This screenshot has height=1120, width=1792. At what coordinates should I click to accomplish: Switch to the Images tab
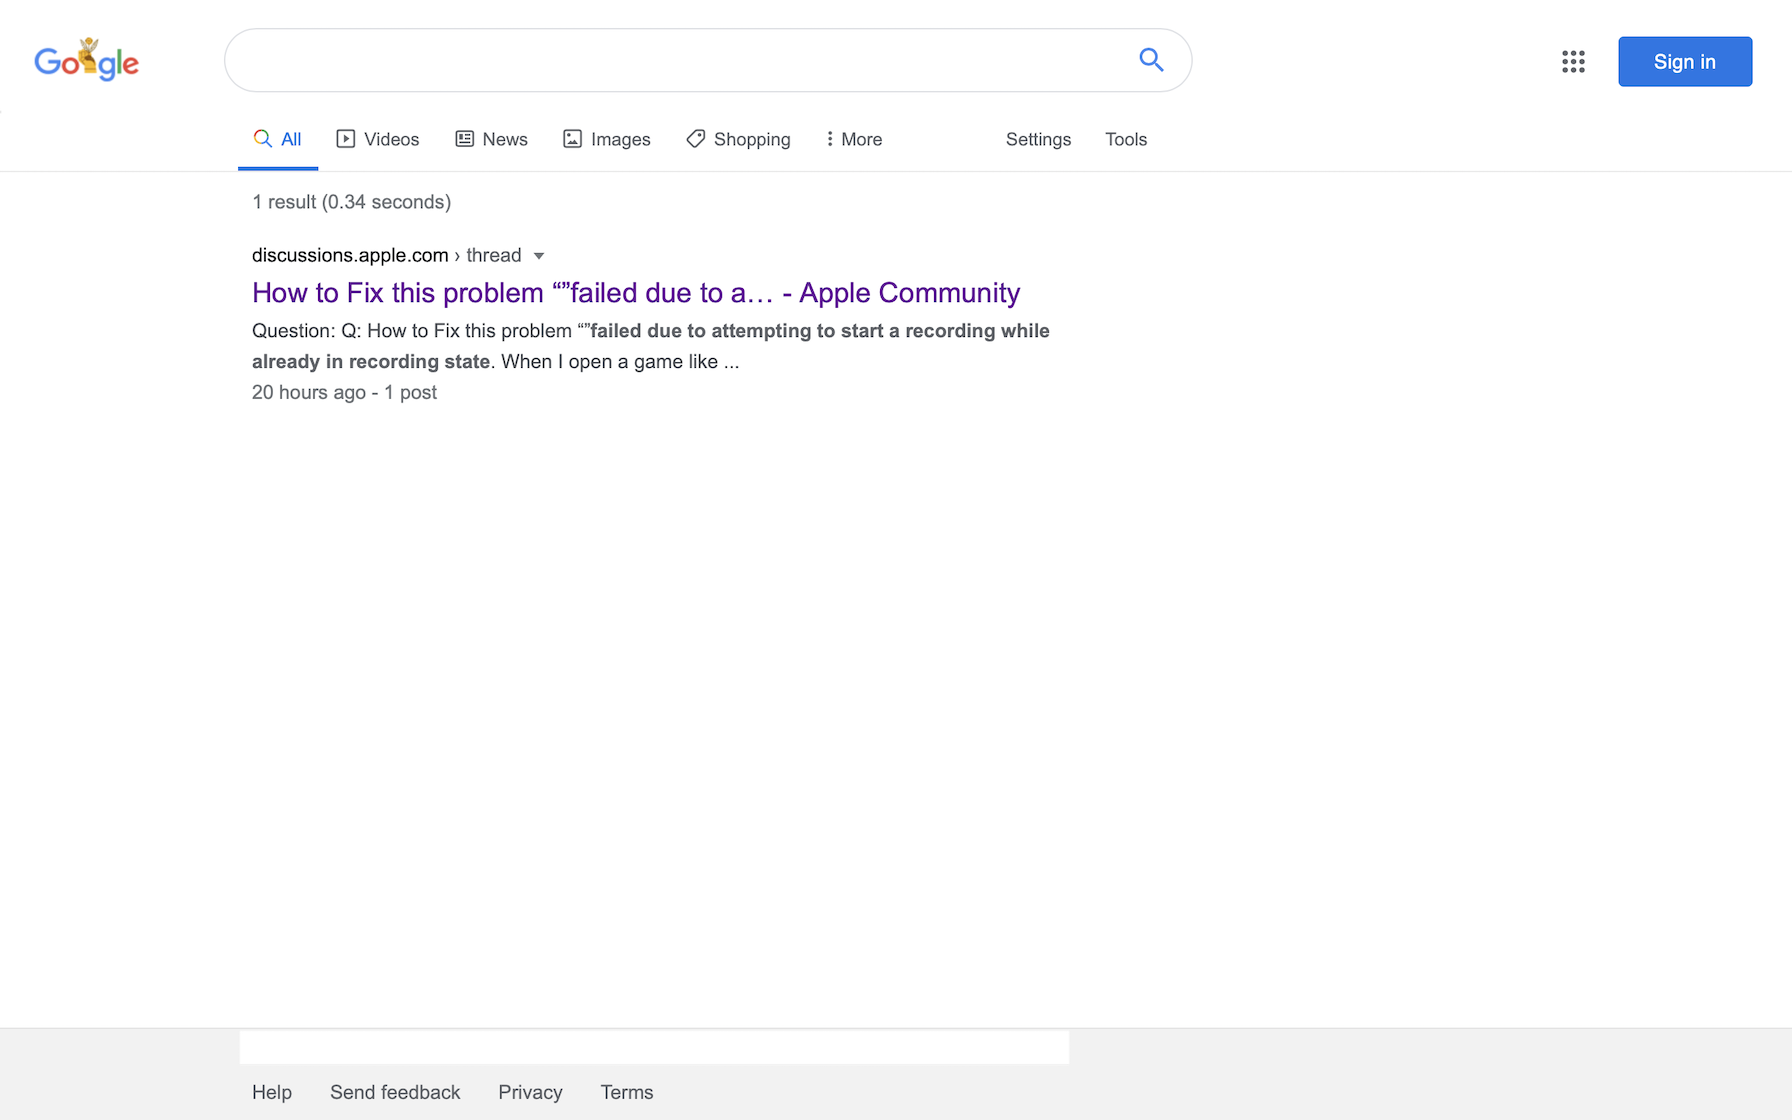click(607, 140)
